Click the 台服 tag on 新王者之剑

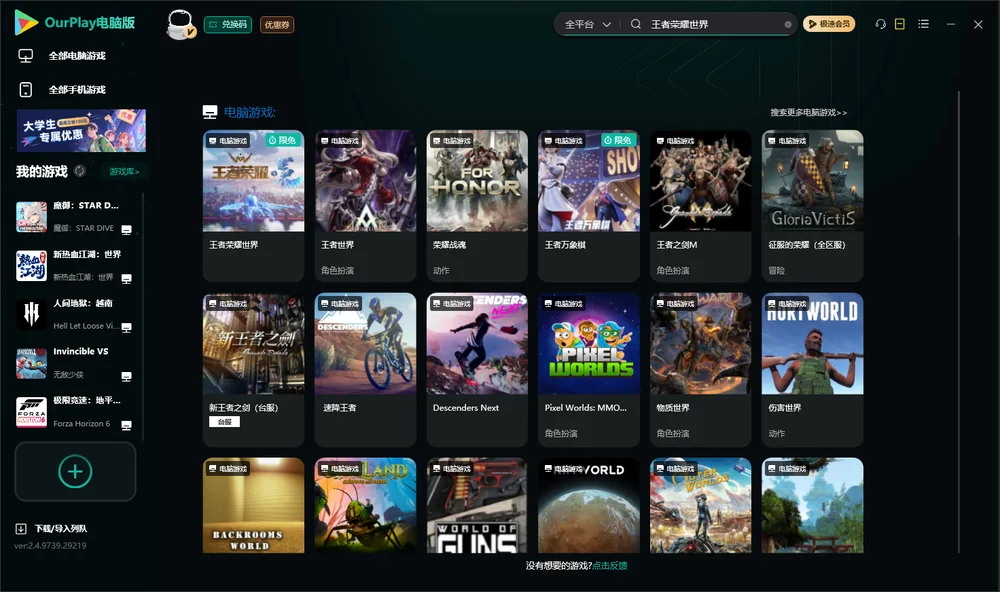(224, 422)
